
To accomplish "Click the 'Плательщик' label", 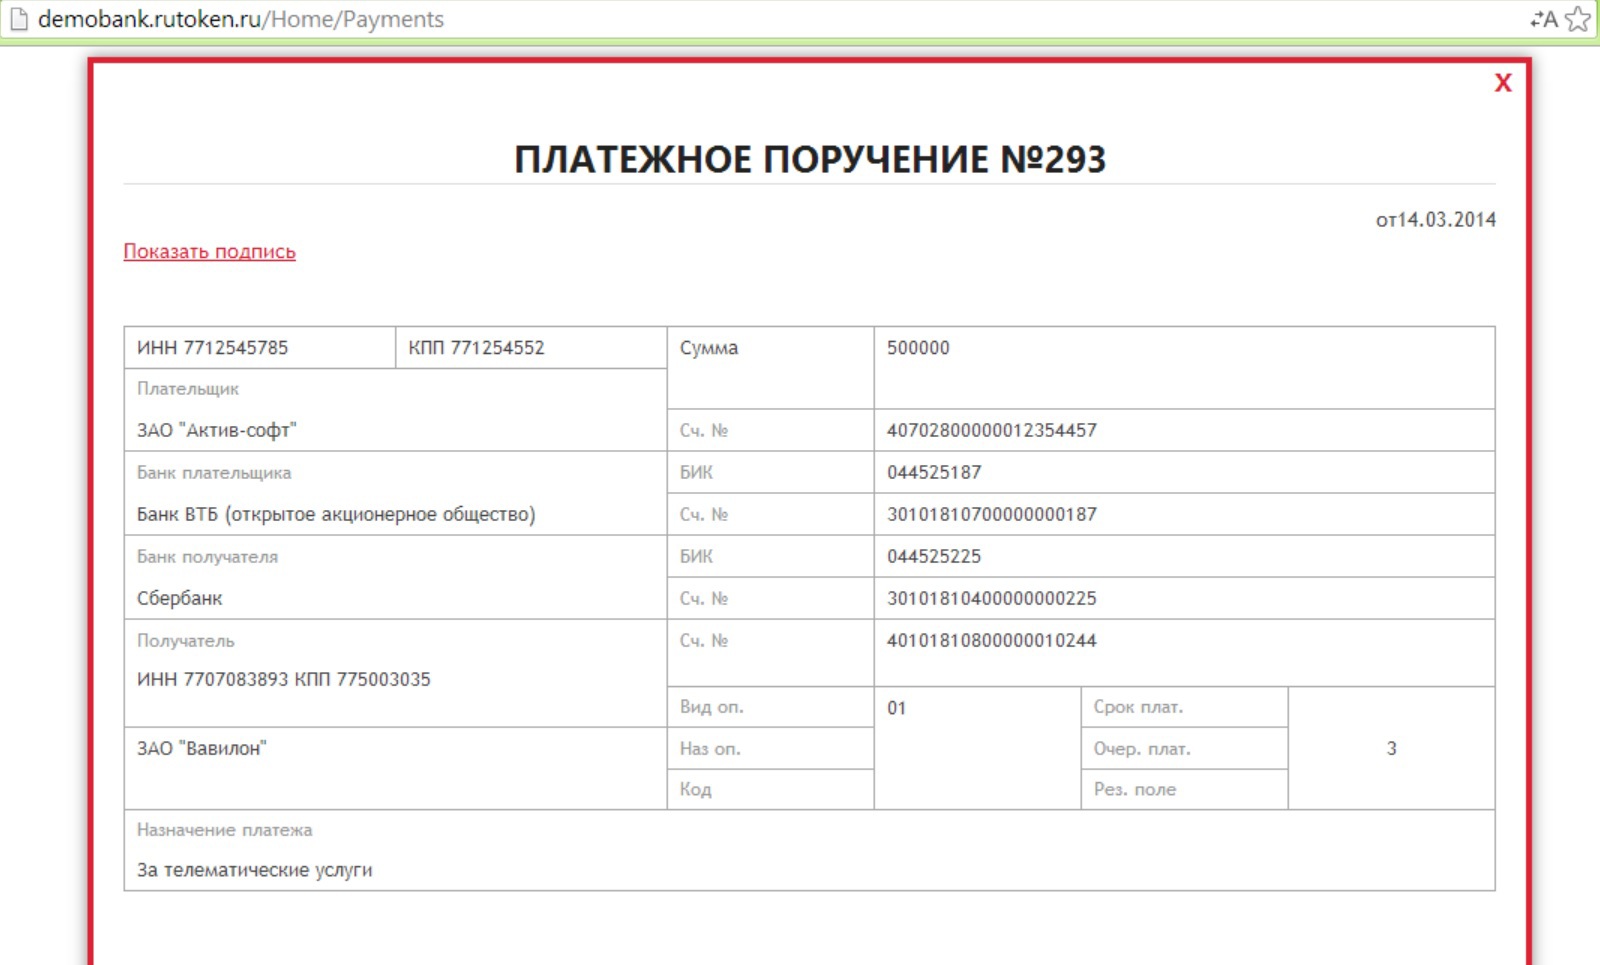I will click(x=188, y=389).
